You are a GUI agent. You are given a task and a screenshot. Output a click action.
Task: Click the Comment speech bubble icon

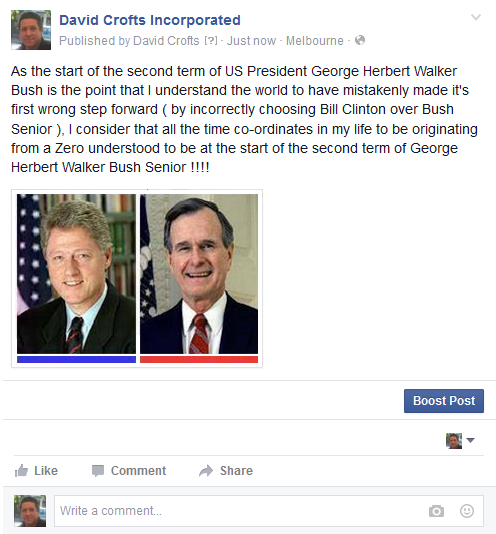pyautogui.click(x=98, y=471)
